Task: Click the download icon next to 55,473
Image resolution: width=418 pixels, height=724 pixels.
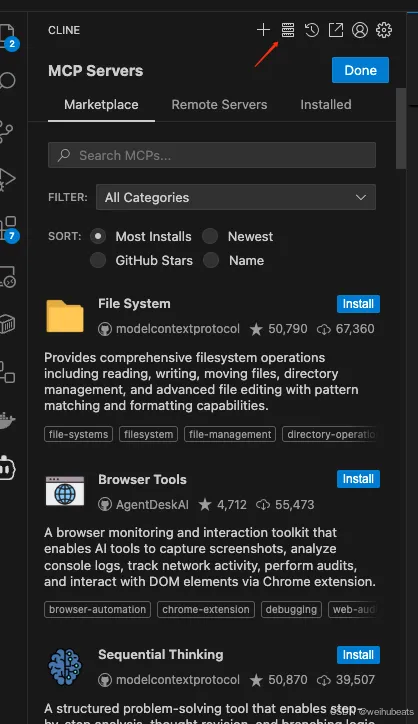Action: [x=263, y=505]
